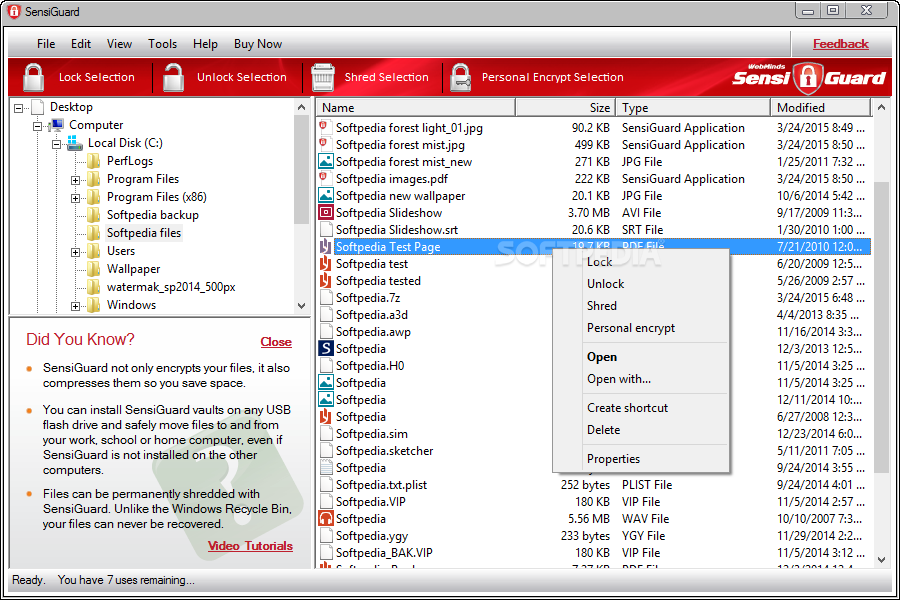Viewport: 900px width, 600px height.
Task: Open the Tools menu
Action: (162, 44)
